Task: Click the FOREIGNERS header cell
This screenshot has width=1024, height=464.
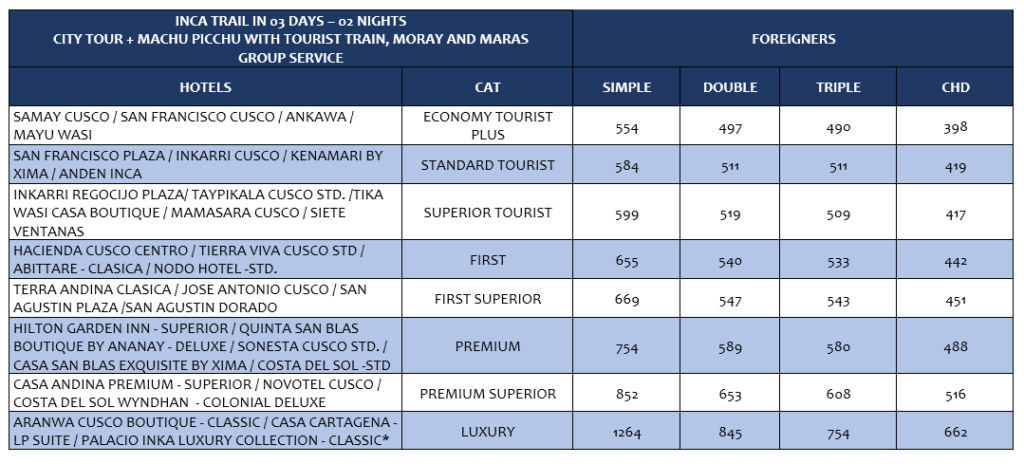Action: [793, 39]
